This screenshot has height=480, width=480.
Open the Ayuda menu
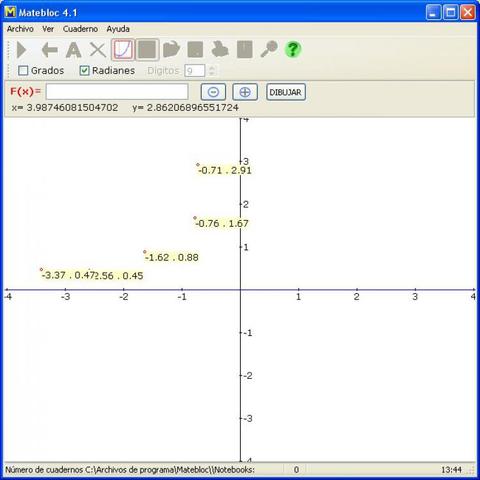(118, 29)
